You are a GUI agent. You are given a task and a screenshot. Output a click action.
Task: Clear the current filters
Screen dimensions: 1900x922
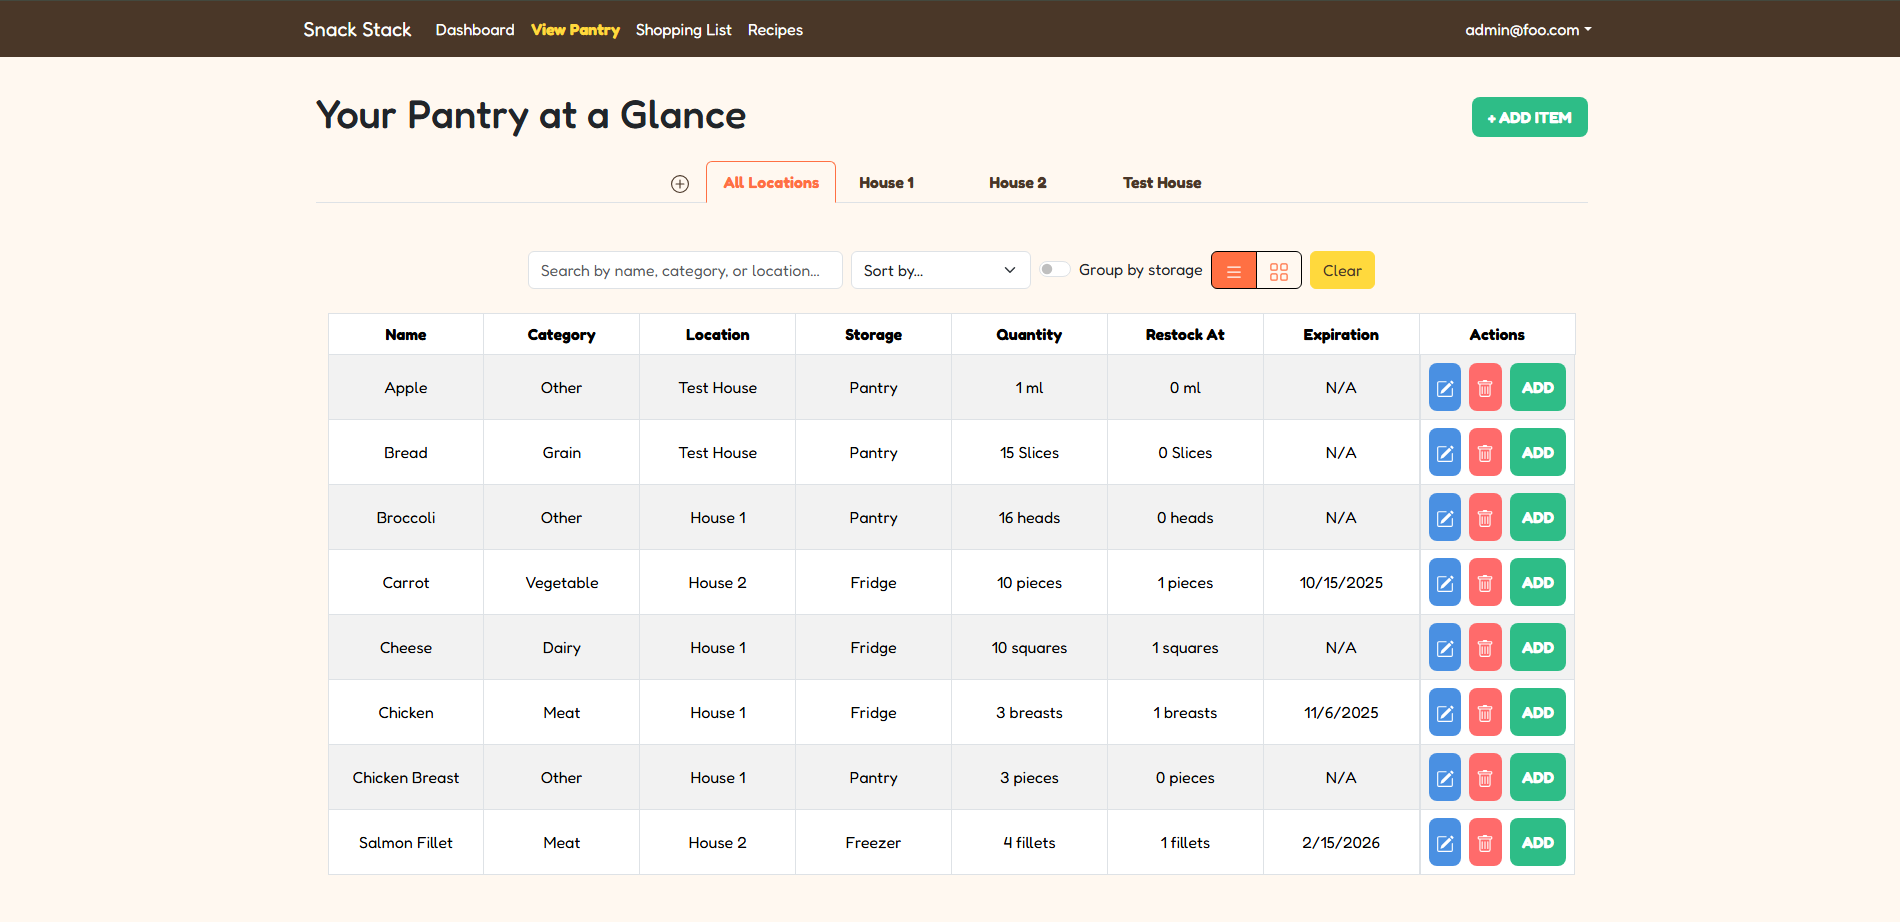1342,270
